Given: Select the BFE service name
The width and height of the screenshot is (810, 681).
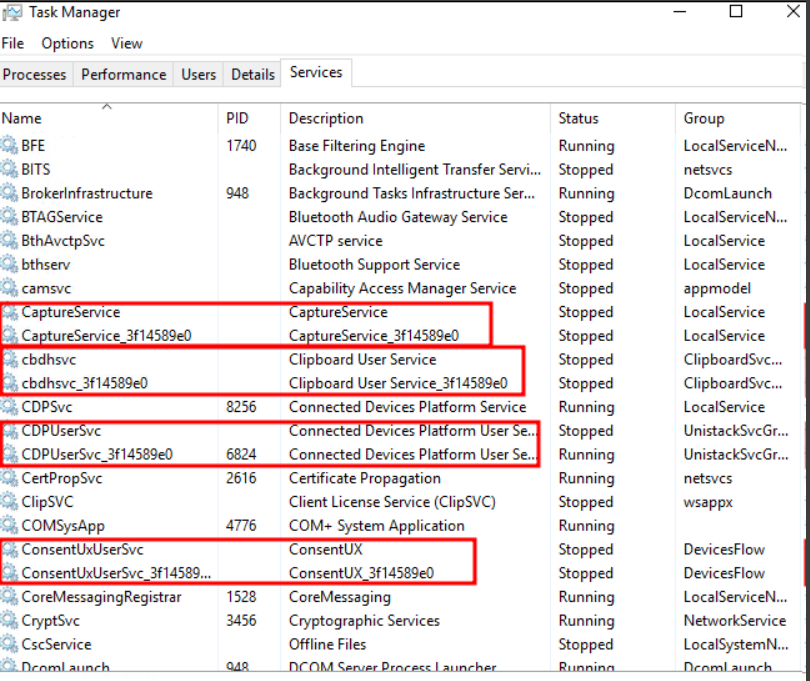Looking at the screenshot, I should coord(33,146).
